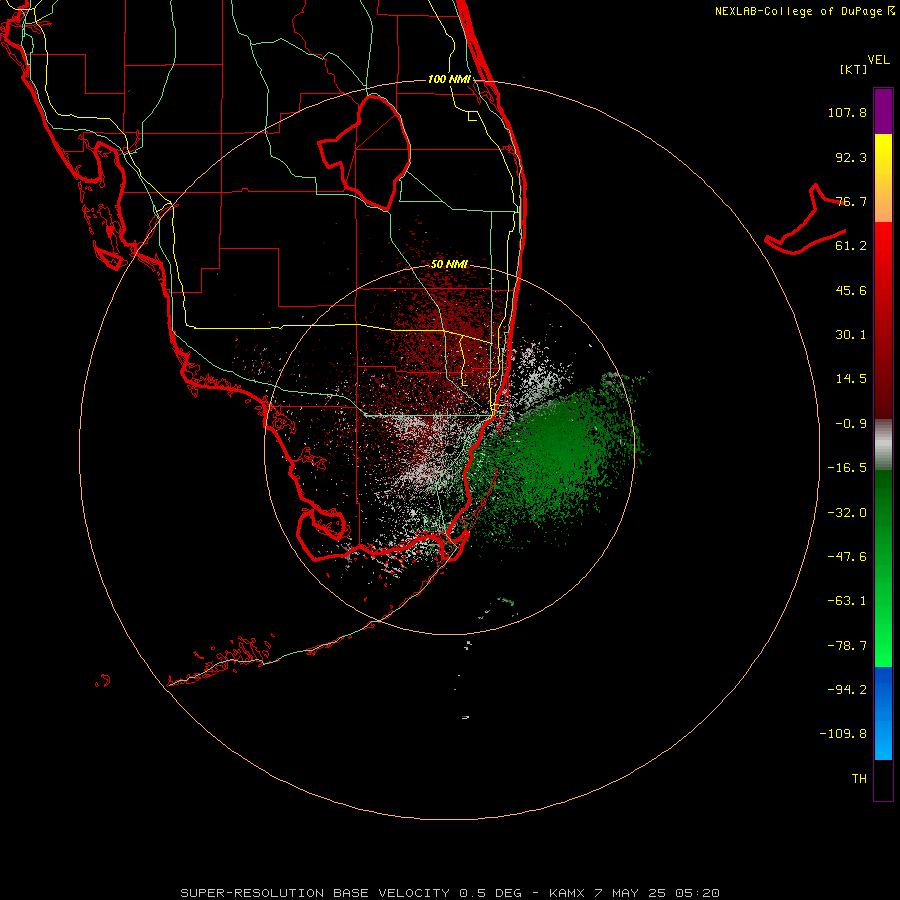Image resolution: width=900 pixels, height=900 pixels.
Task: Pick the gray near-zero color bar segment
Action: tap(883, 445)
